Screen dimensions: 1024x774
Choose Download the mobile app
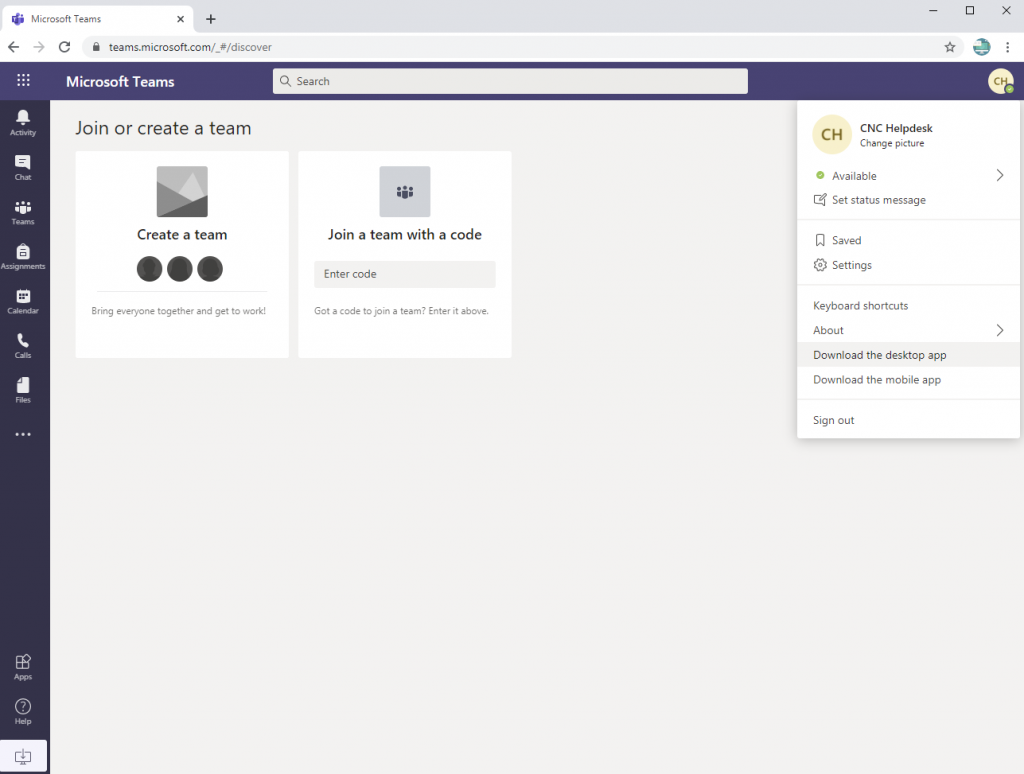coord(876,380)
